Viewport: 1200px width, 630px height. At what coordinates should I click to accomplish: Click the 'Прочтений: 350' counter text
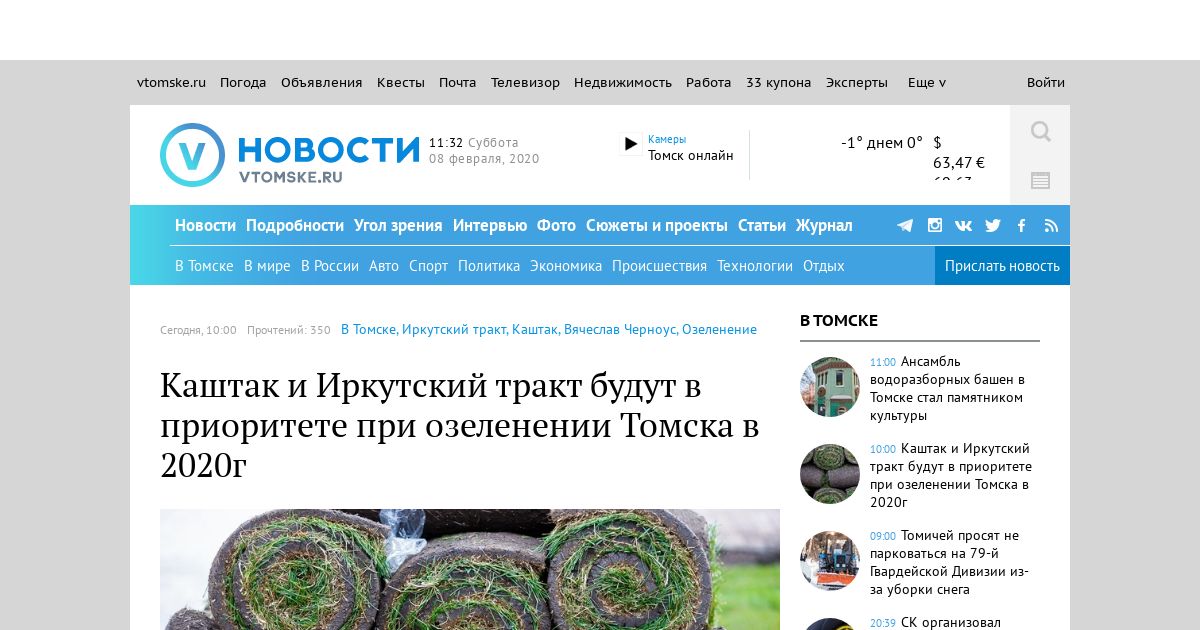point(289,330)
